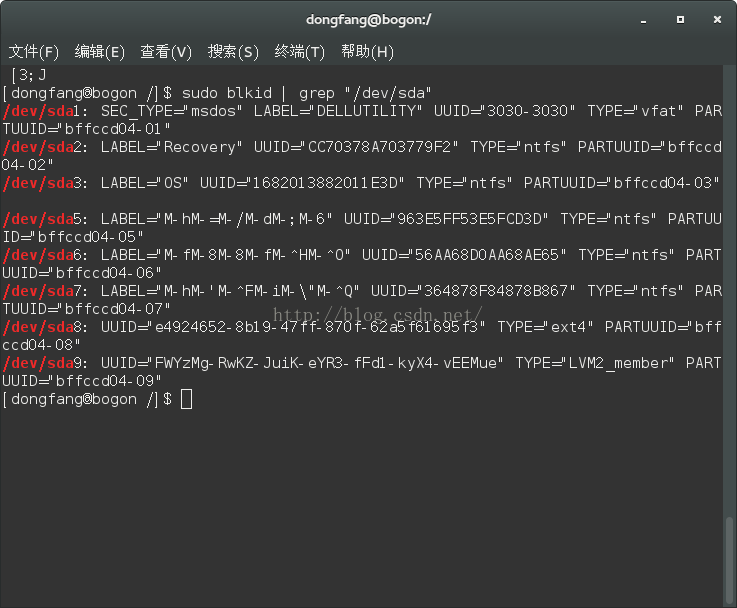Click the UUID="56AA68D0AA68AE65" value
Screen dimensions: 737x608
(464, 255)
